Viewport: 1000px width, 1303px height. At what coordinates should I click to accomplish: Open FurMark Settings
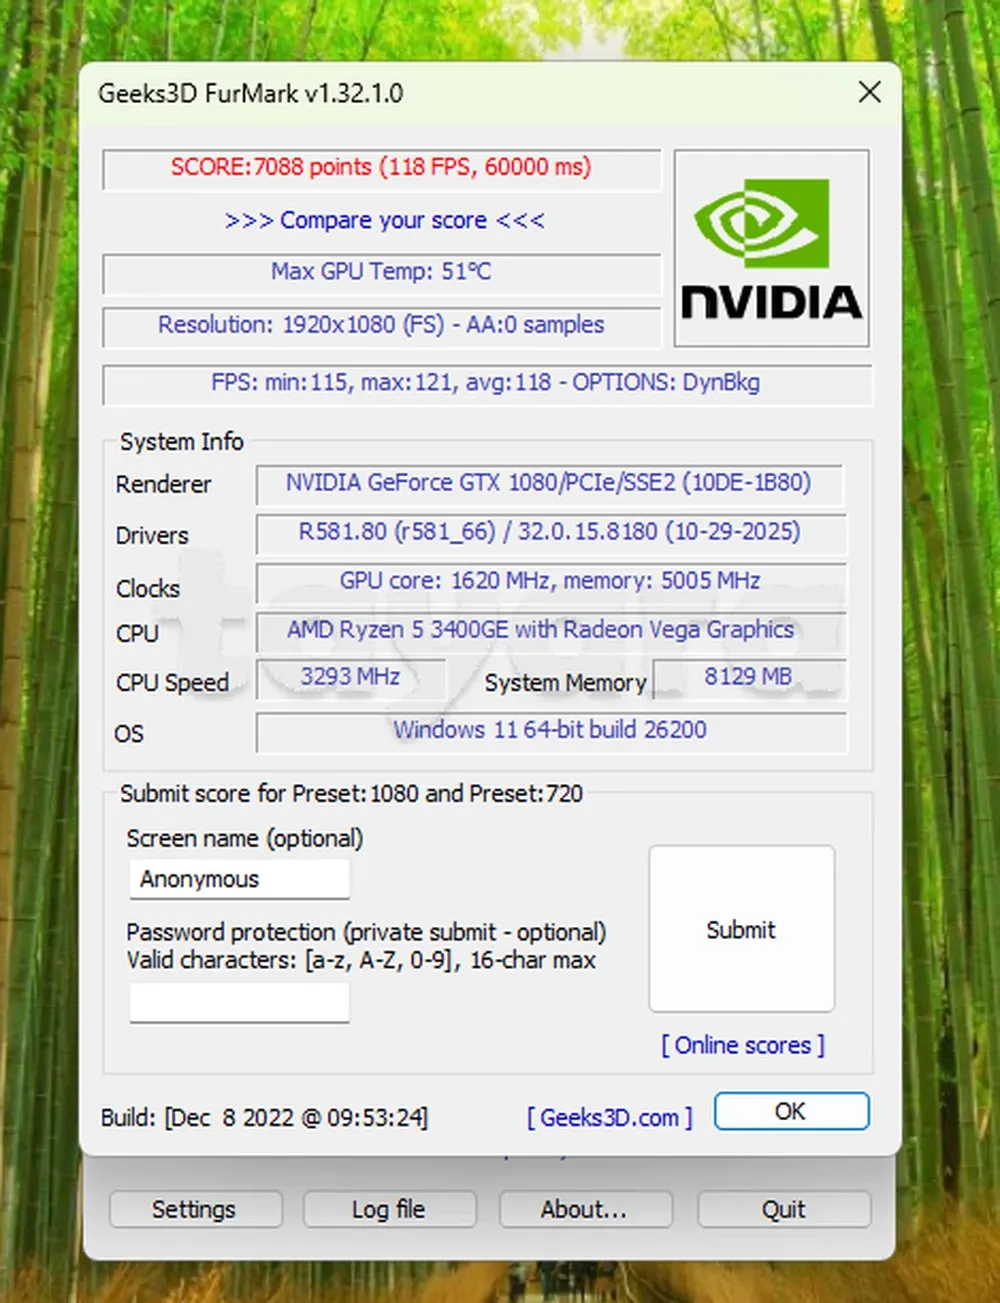point(195,1209)
